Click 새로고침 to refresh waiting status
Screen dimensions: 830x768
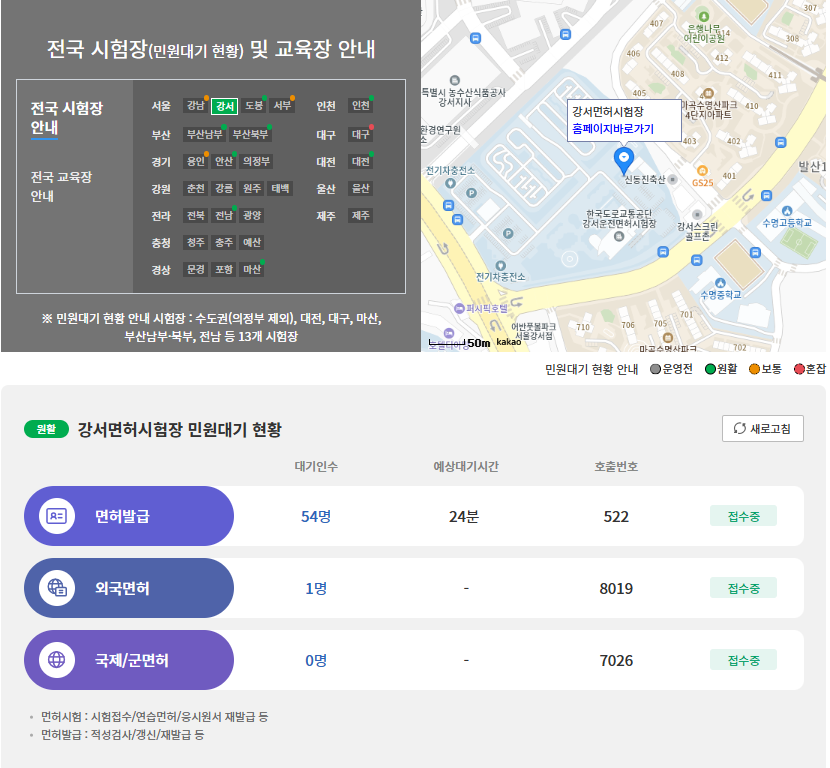point(762,428)
